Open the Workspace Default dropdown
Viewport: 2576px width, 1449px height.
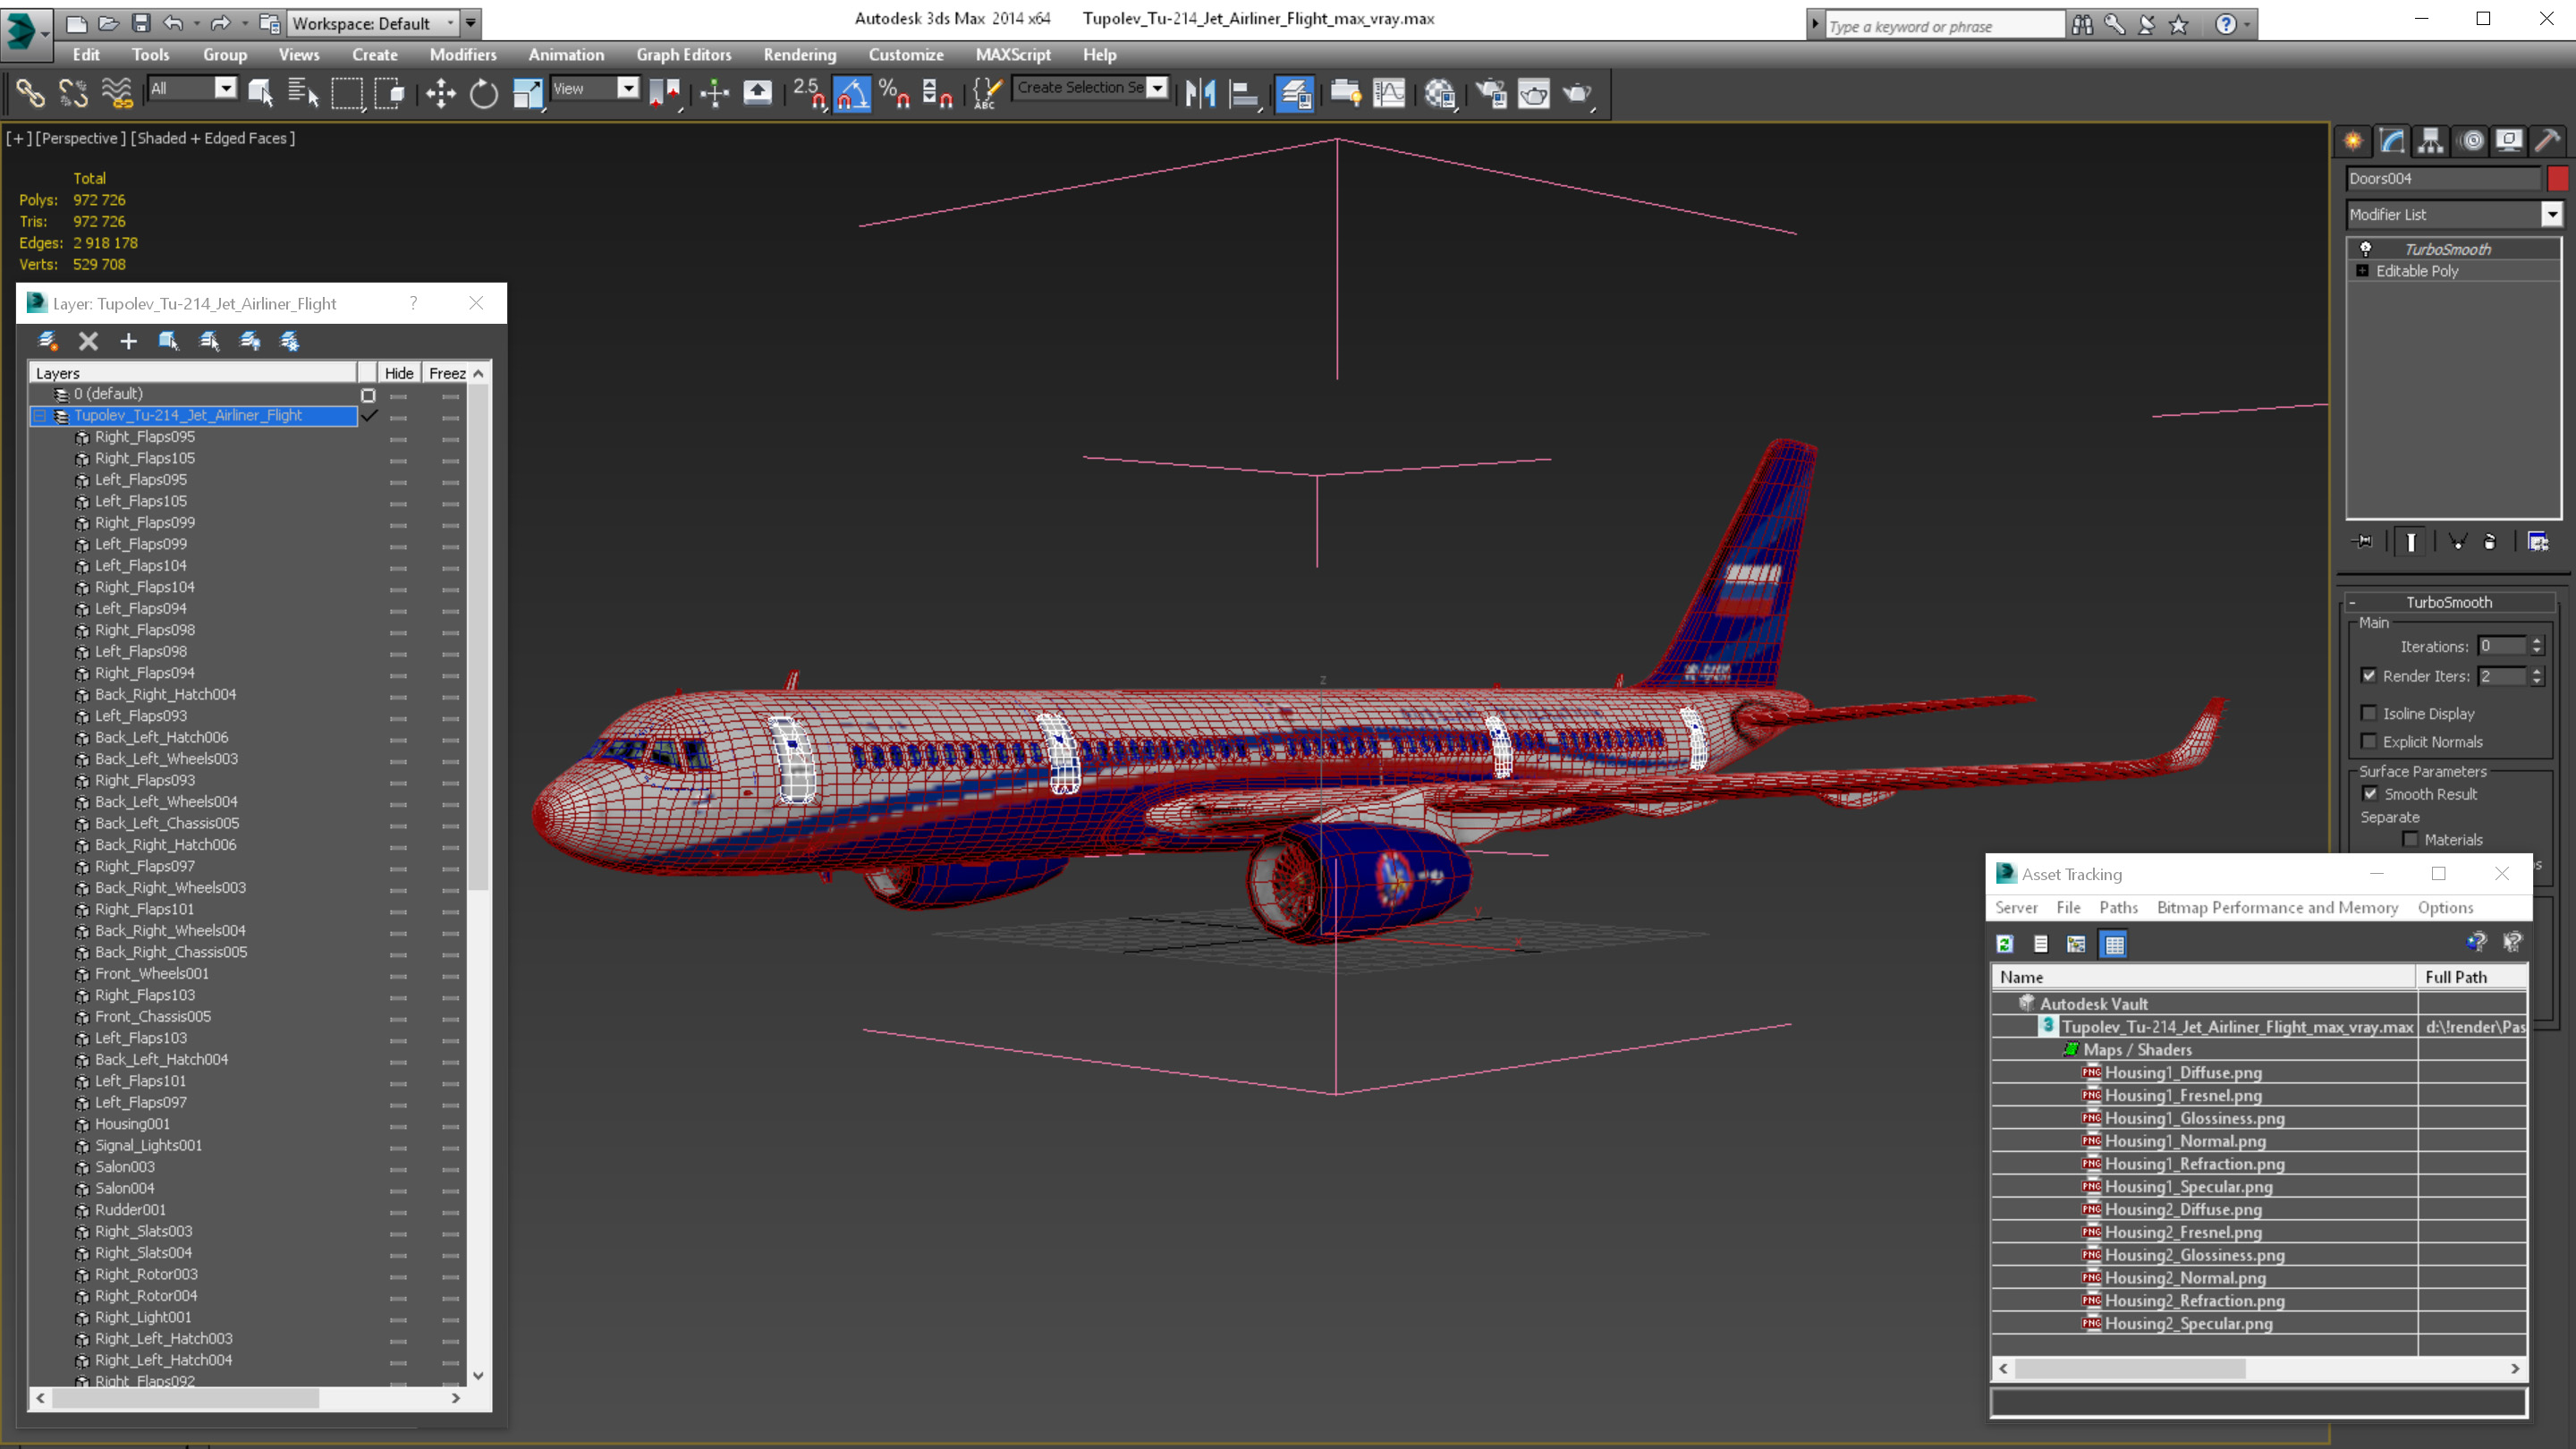(373, 23)
